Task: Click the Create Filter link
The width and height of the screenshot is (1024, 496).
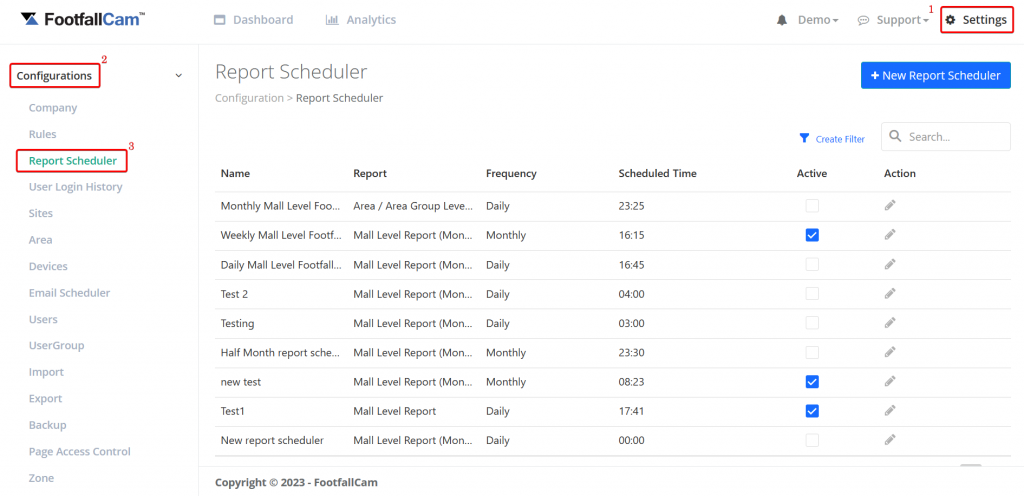Action: (x=840, y=139)
